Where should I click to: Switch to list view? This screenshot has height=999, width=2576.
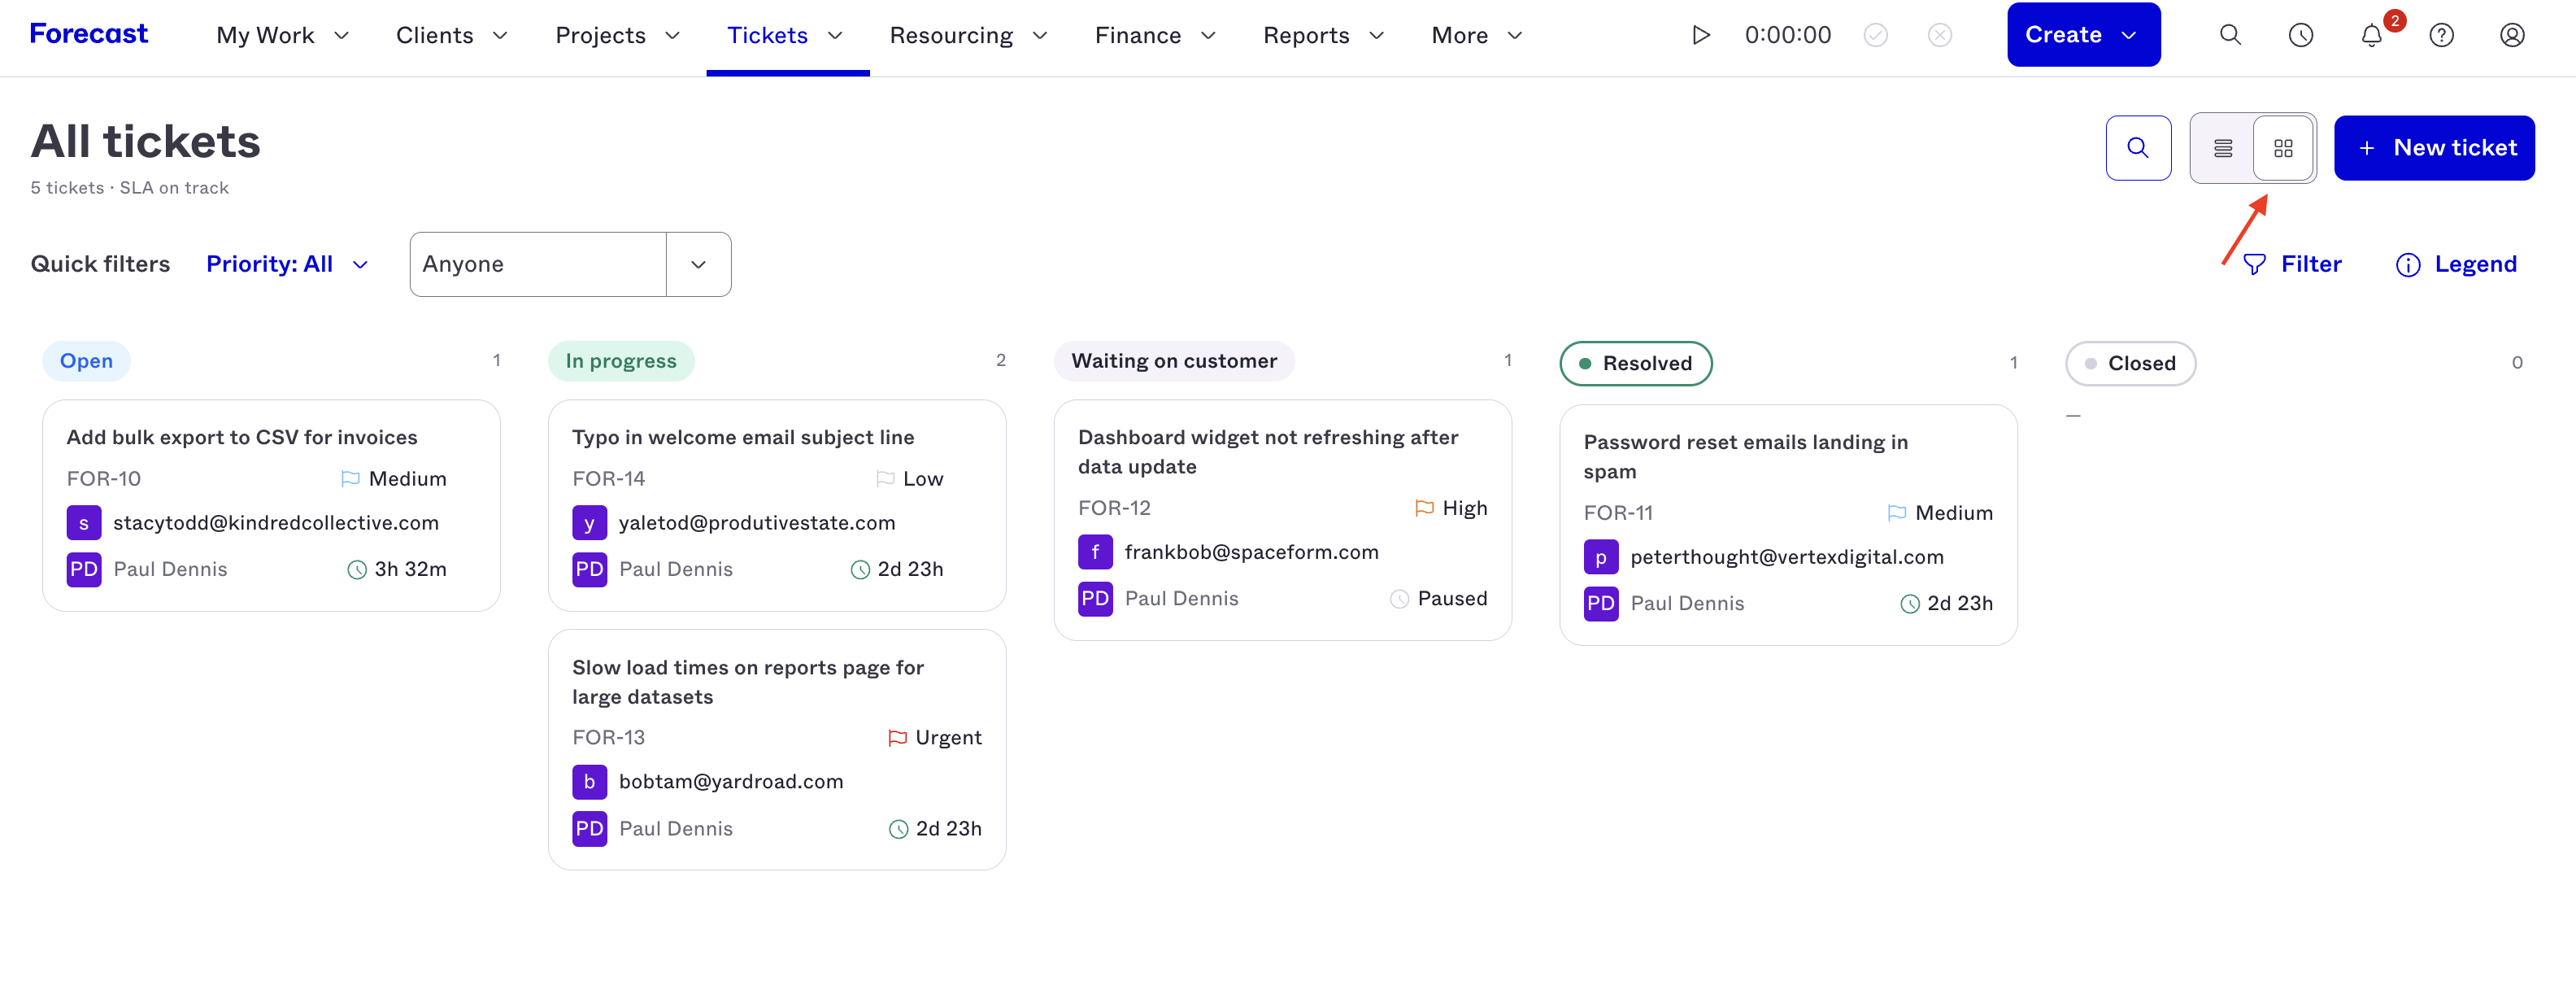click(2223, 148)
